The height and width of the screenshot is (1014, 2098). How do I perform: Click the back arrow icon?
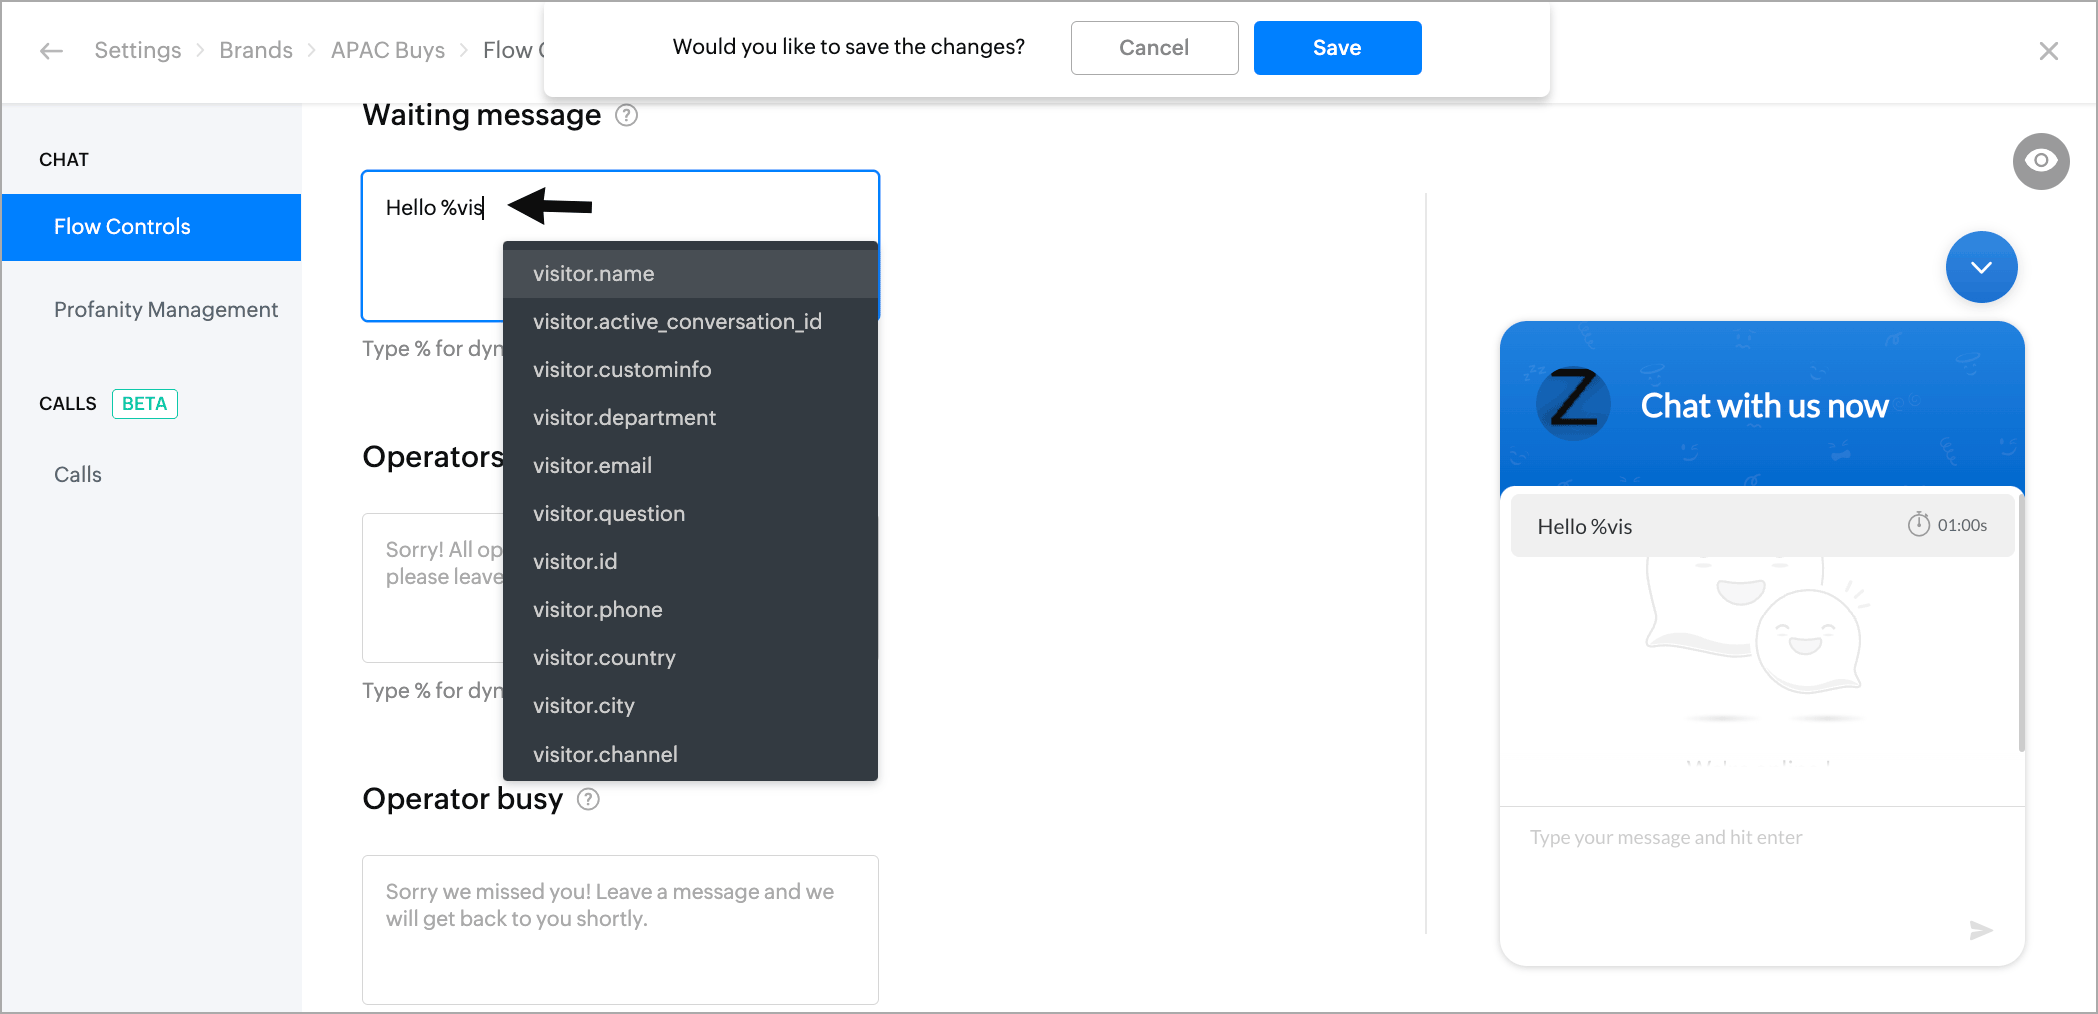[51, 50]
